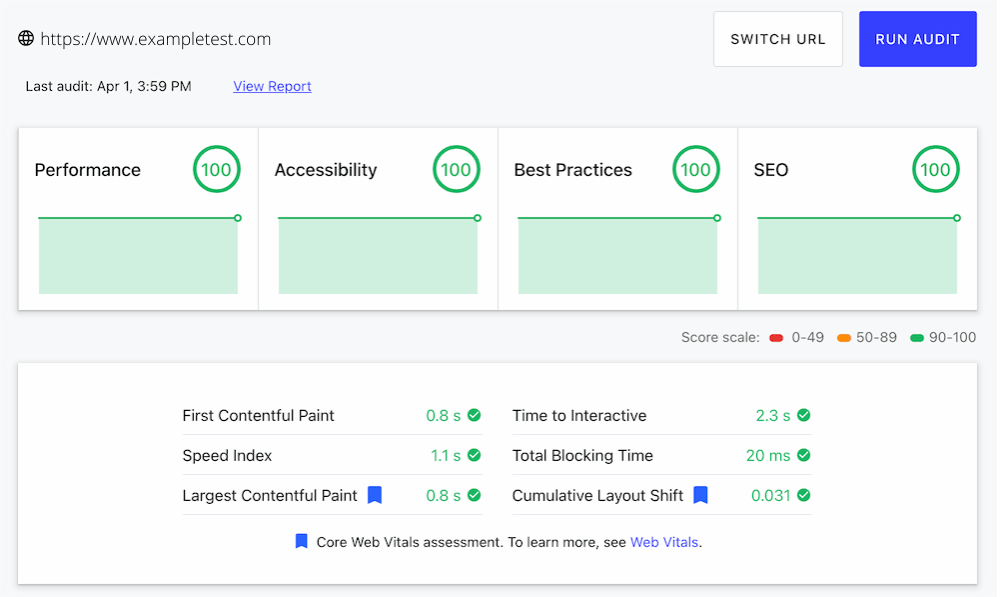Click the 0.8 s Largest Contentful Paint value

click(x=443, y=496)
